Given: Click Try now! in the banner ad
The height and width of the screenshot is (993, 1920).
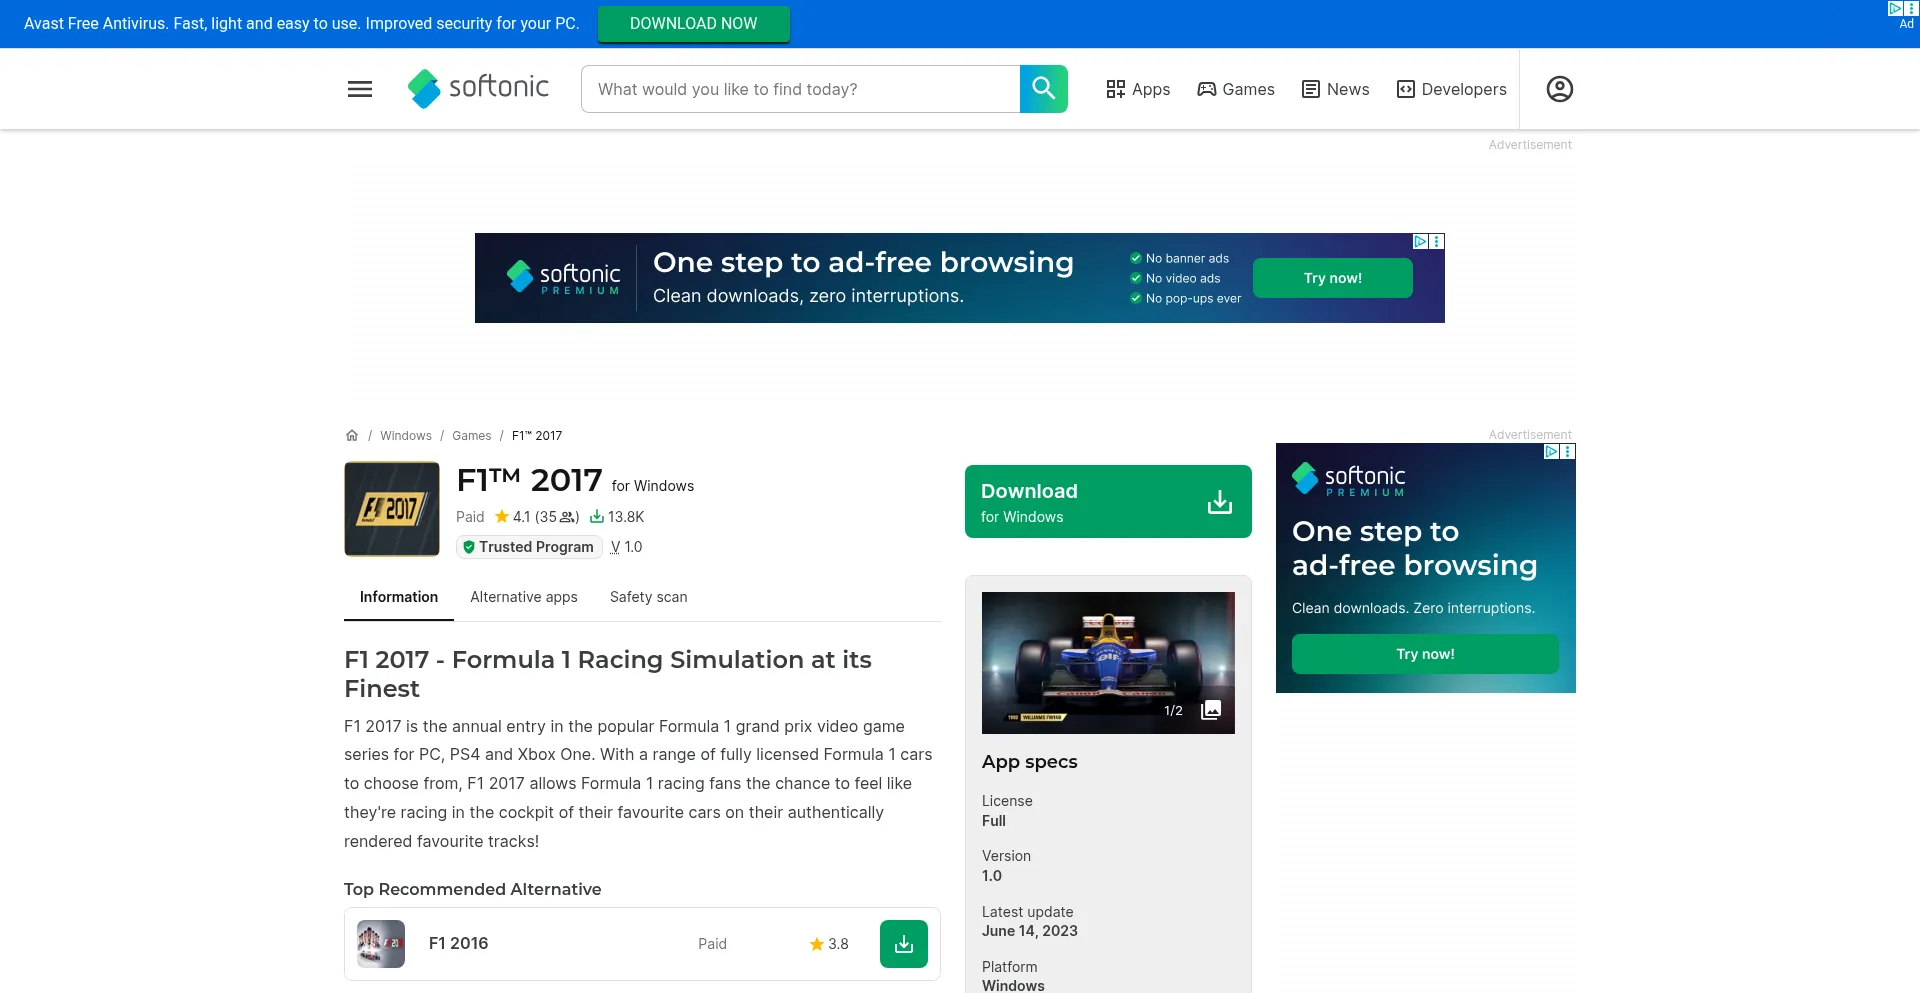Looking at the screenshot, I should [x=1333, y=278].
